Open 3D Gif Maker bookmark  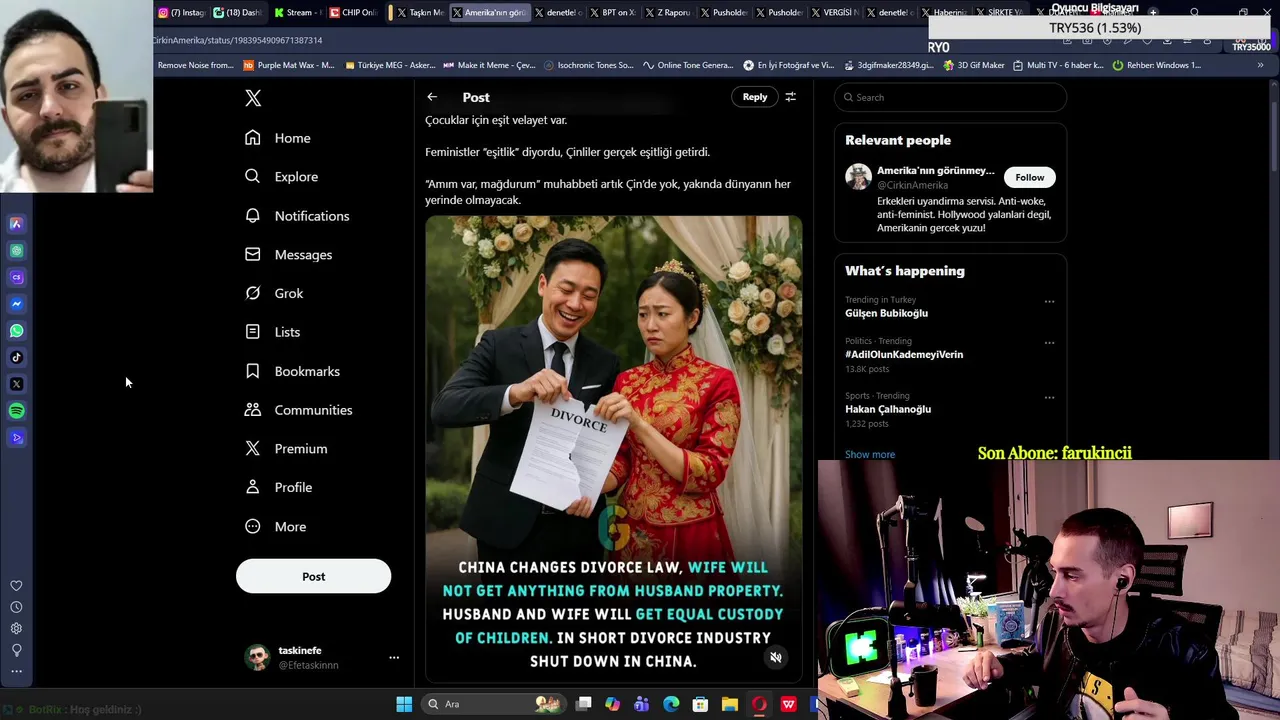[975, 65]
